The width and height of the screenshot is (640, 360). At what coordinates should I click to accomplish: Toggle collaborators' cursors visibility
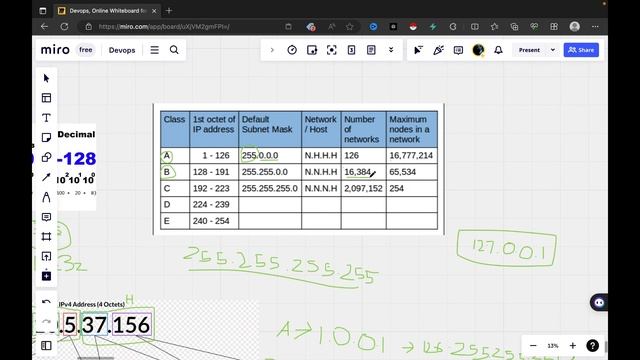(x=418, y=50)
